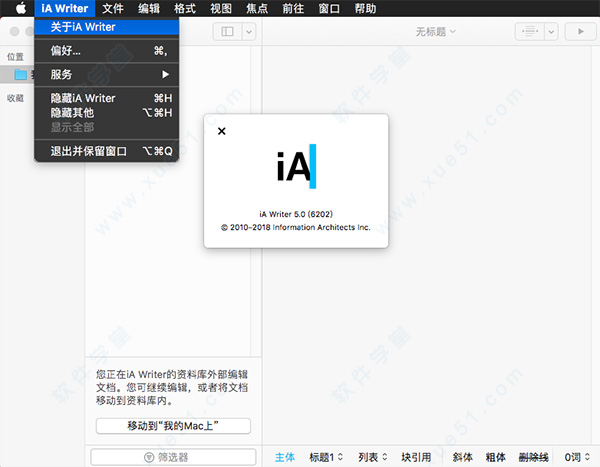Click the 位置 locations section label

15,57
